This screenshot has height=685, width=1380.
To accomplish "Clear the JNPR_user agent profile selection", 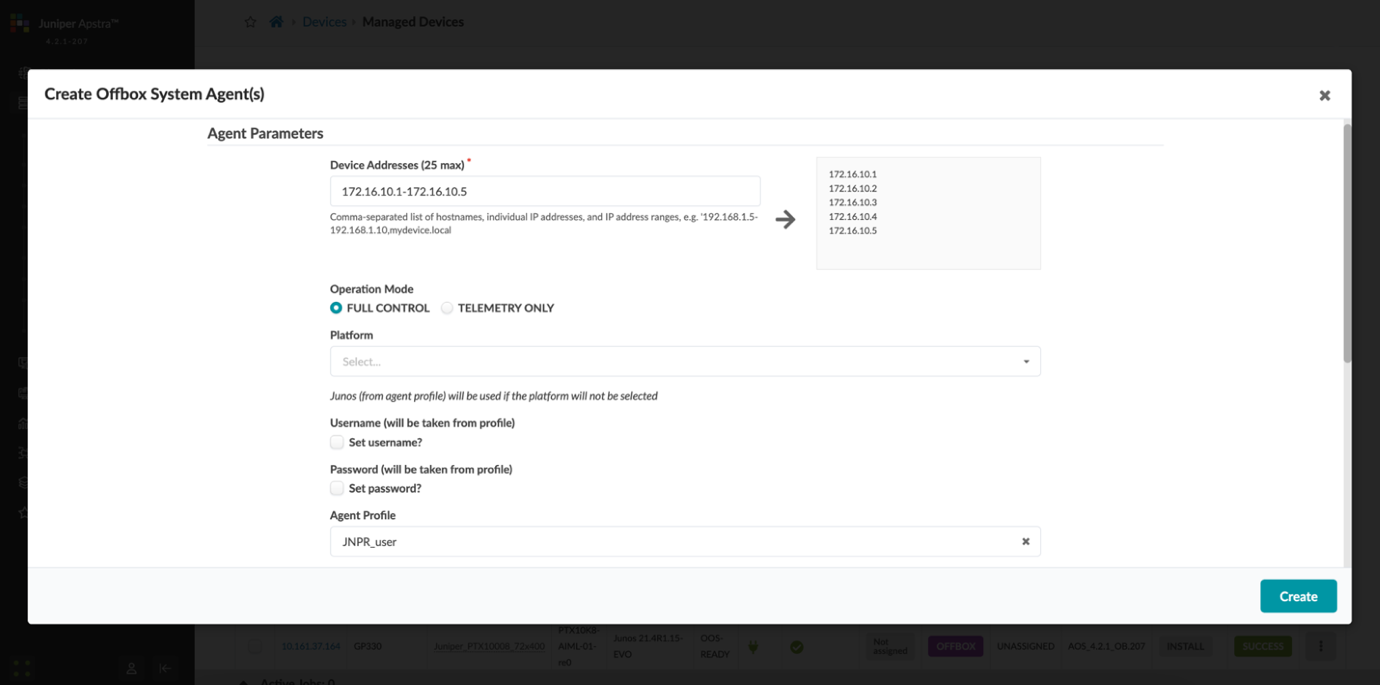I will click(x=1025, y=542).
